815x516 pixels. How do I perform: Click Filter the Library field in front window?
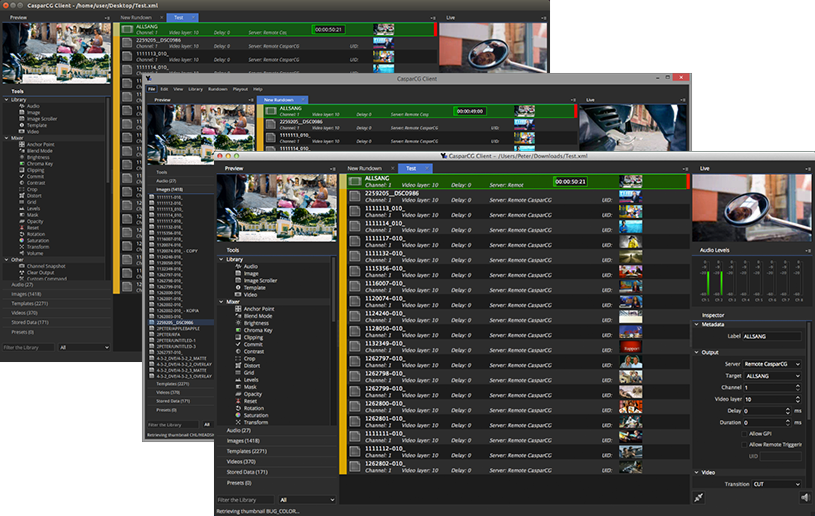(x=245, y=500)
